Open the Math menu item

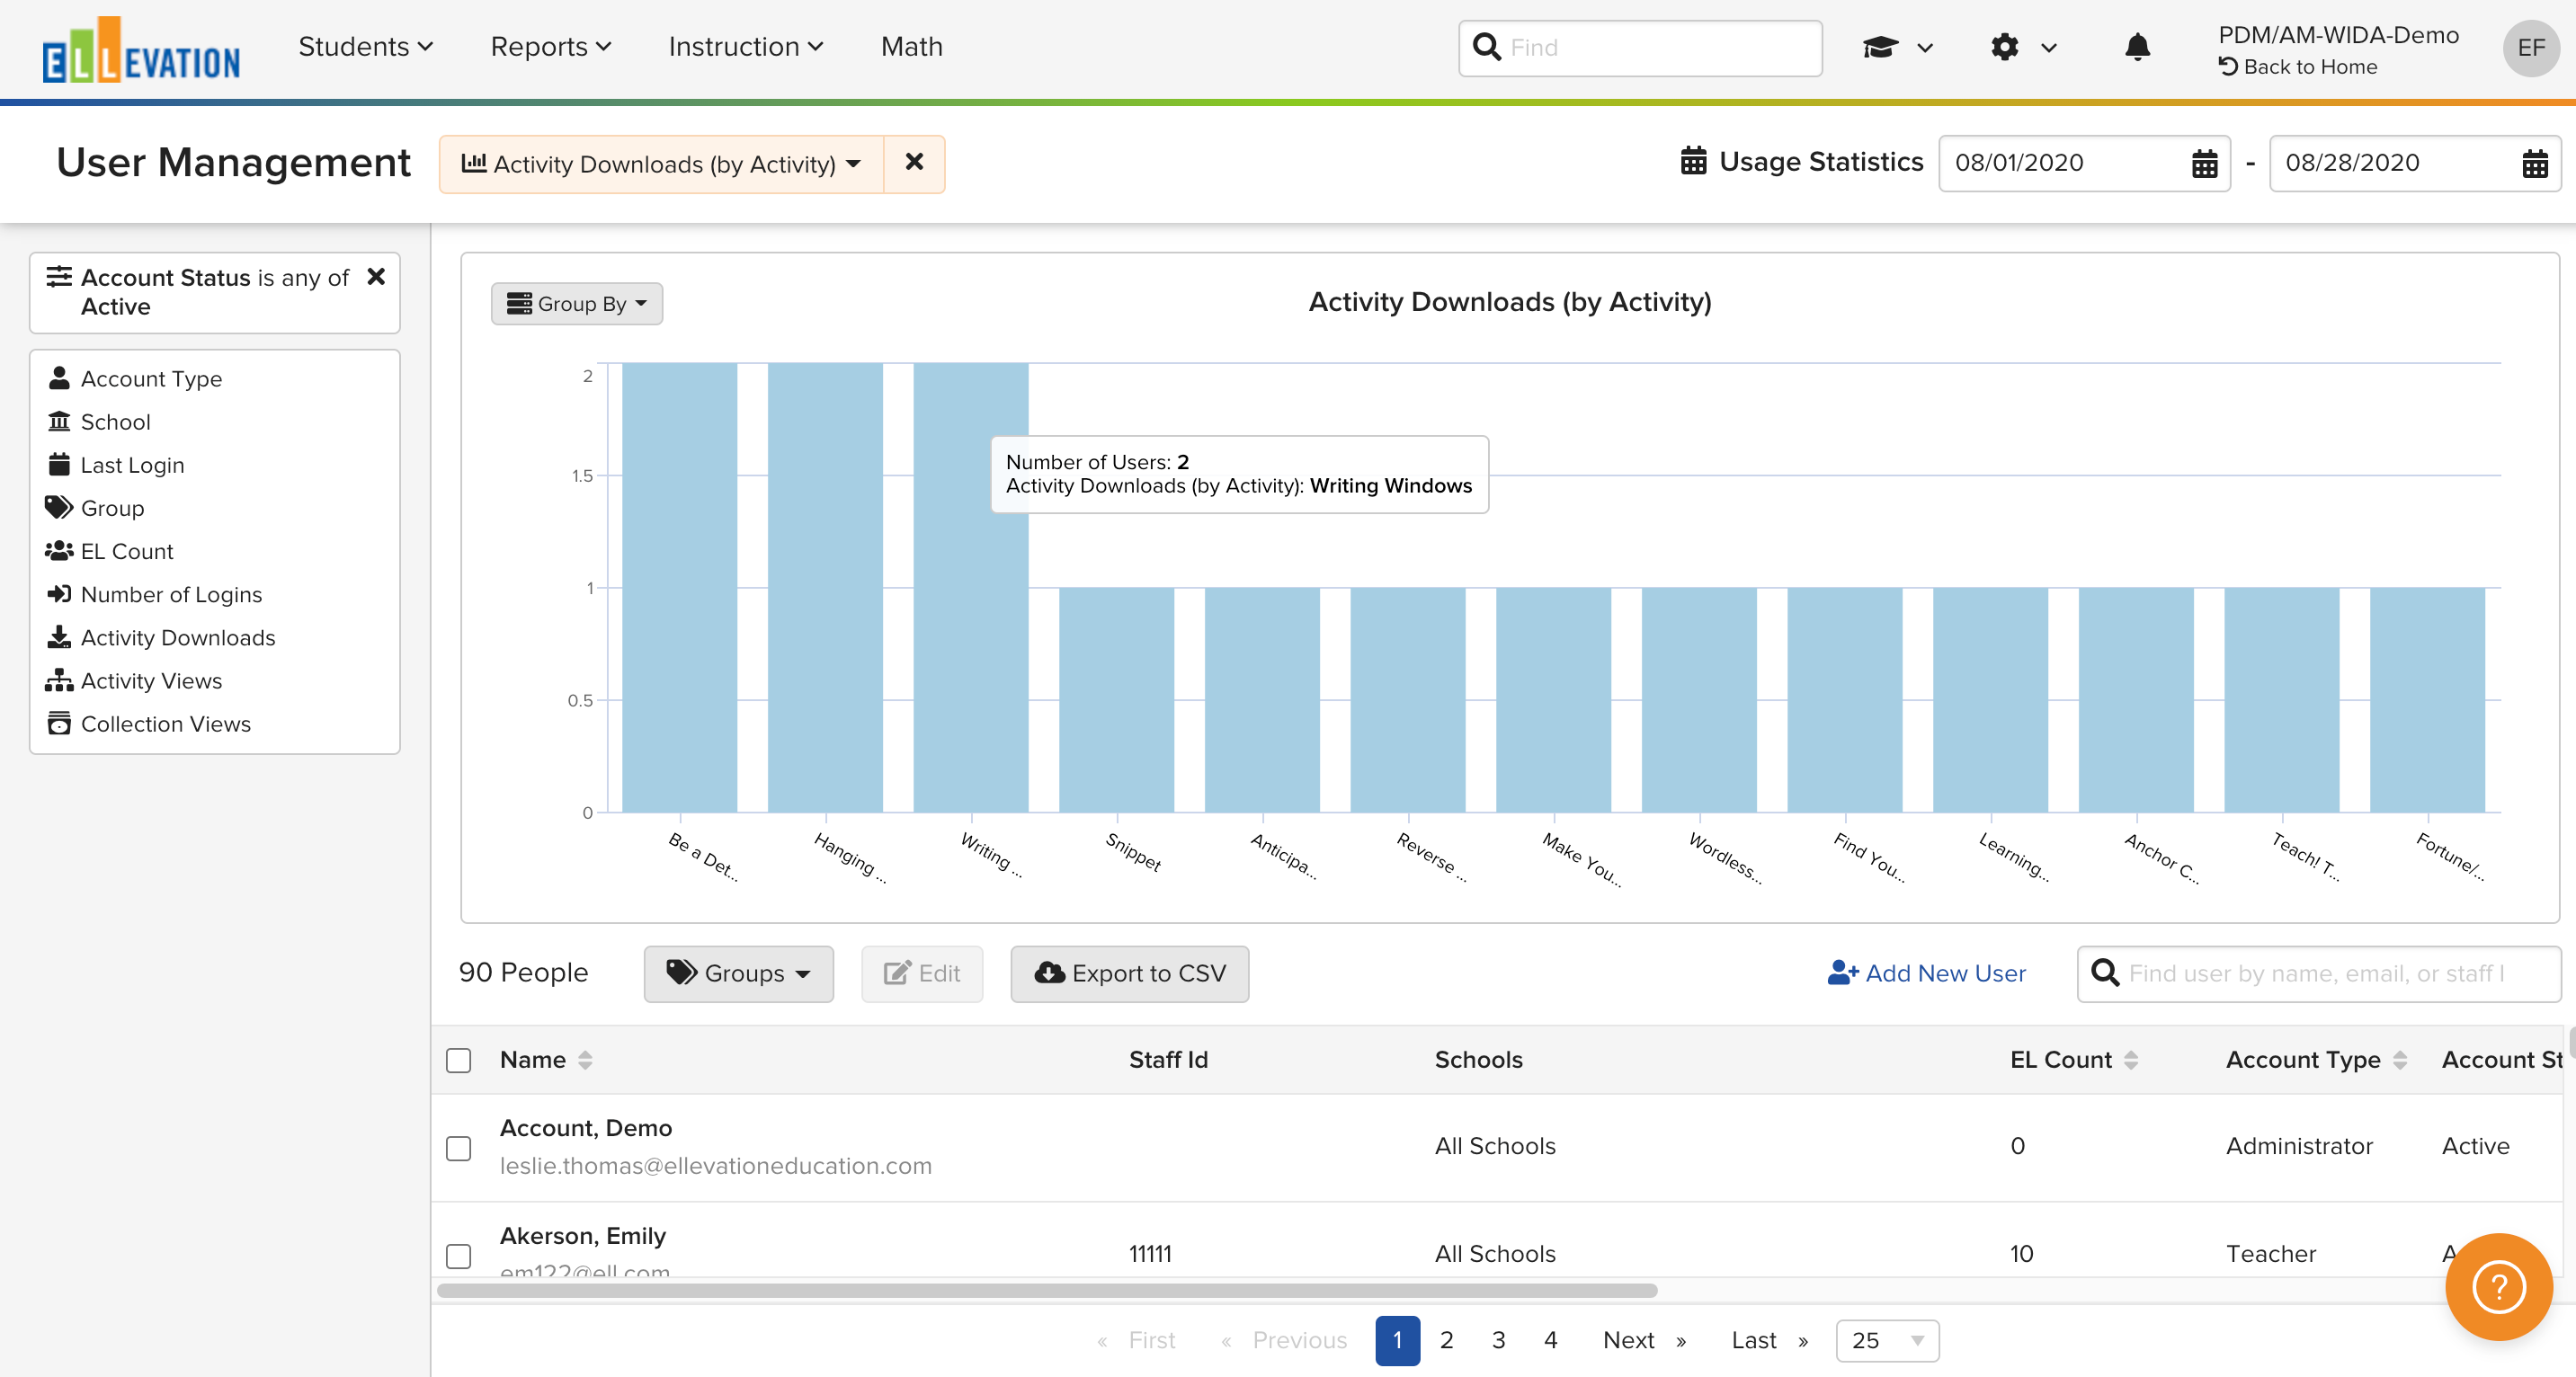(x=911, y=47)
